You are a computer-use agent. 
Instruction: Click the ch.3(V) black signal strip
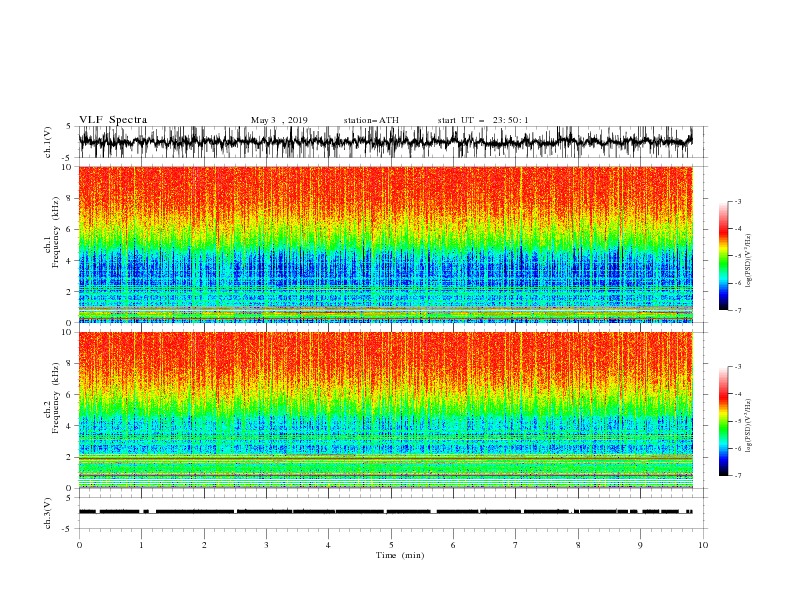pyautogui.click(x=385, y=512)
